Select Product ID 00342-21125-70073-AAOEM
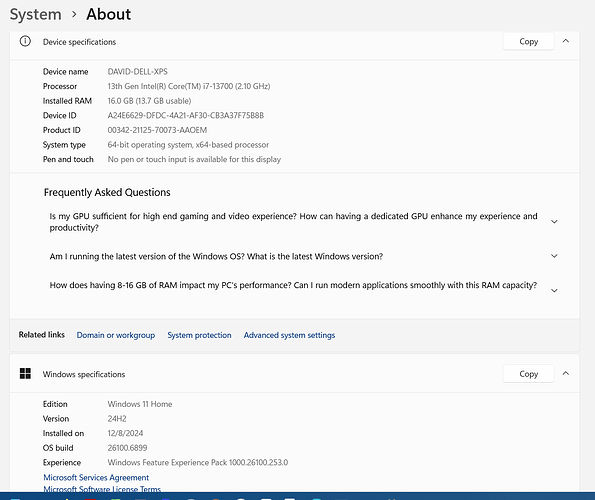The height and width of the screenshot is (500, 595). click(x=157, y=130)
